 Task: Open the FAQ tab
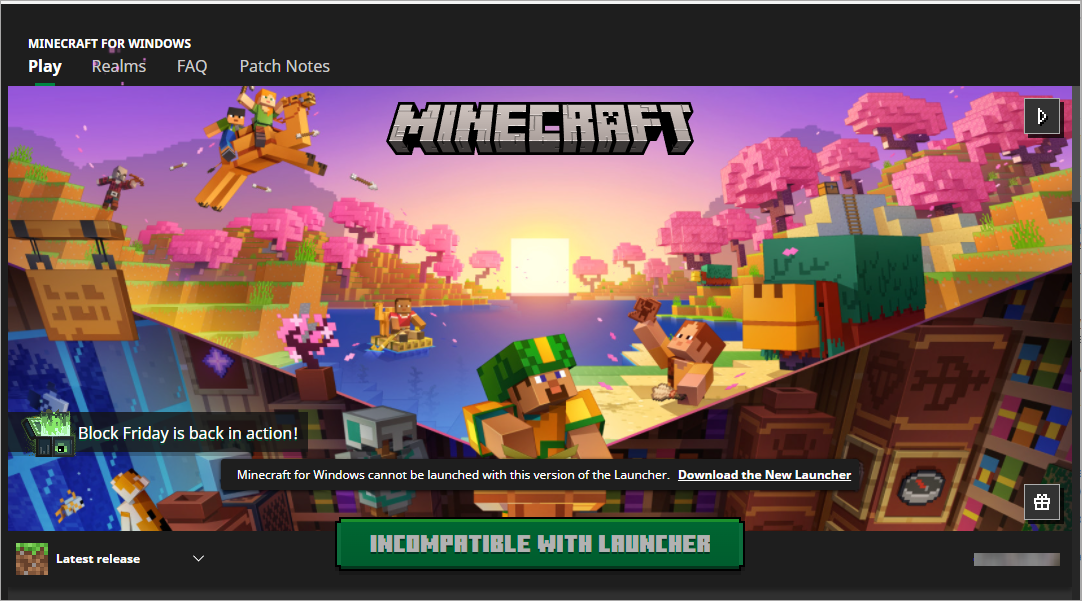click(192, 66)
